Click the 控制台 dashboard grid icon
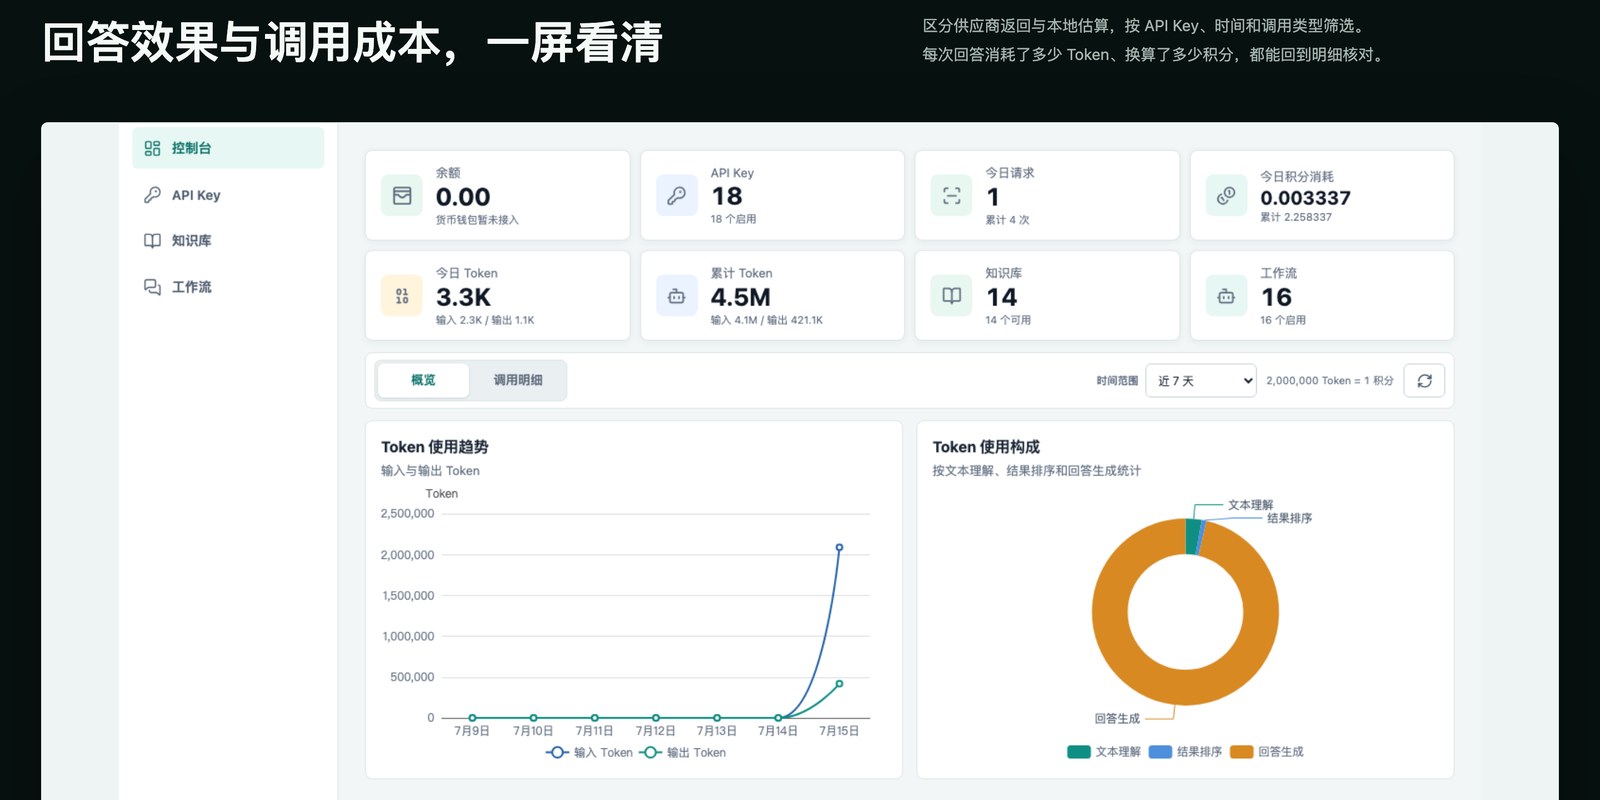This screenshot has width=1600, height=800. tap(152, 148)
